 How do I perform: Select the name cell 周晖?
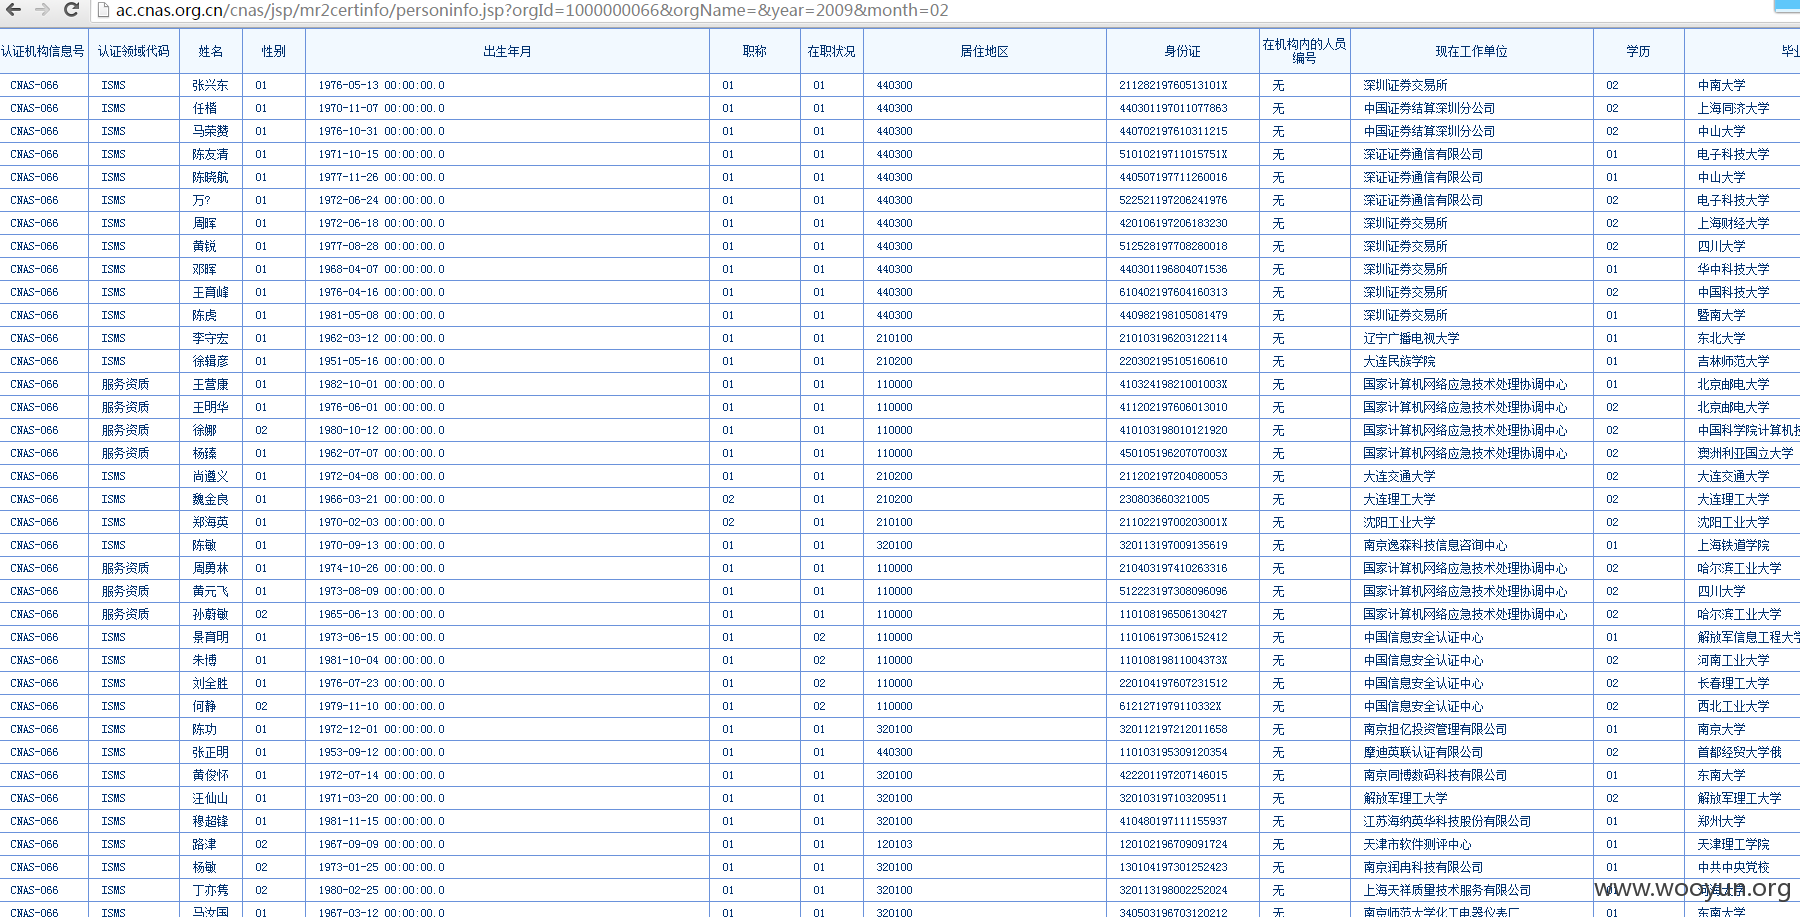tap(205, 223)
